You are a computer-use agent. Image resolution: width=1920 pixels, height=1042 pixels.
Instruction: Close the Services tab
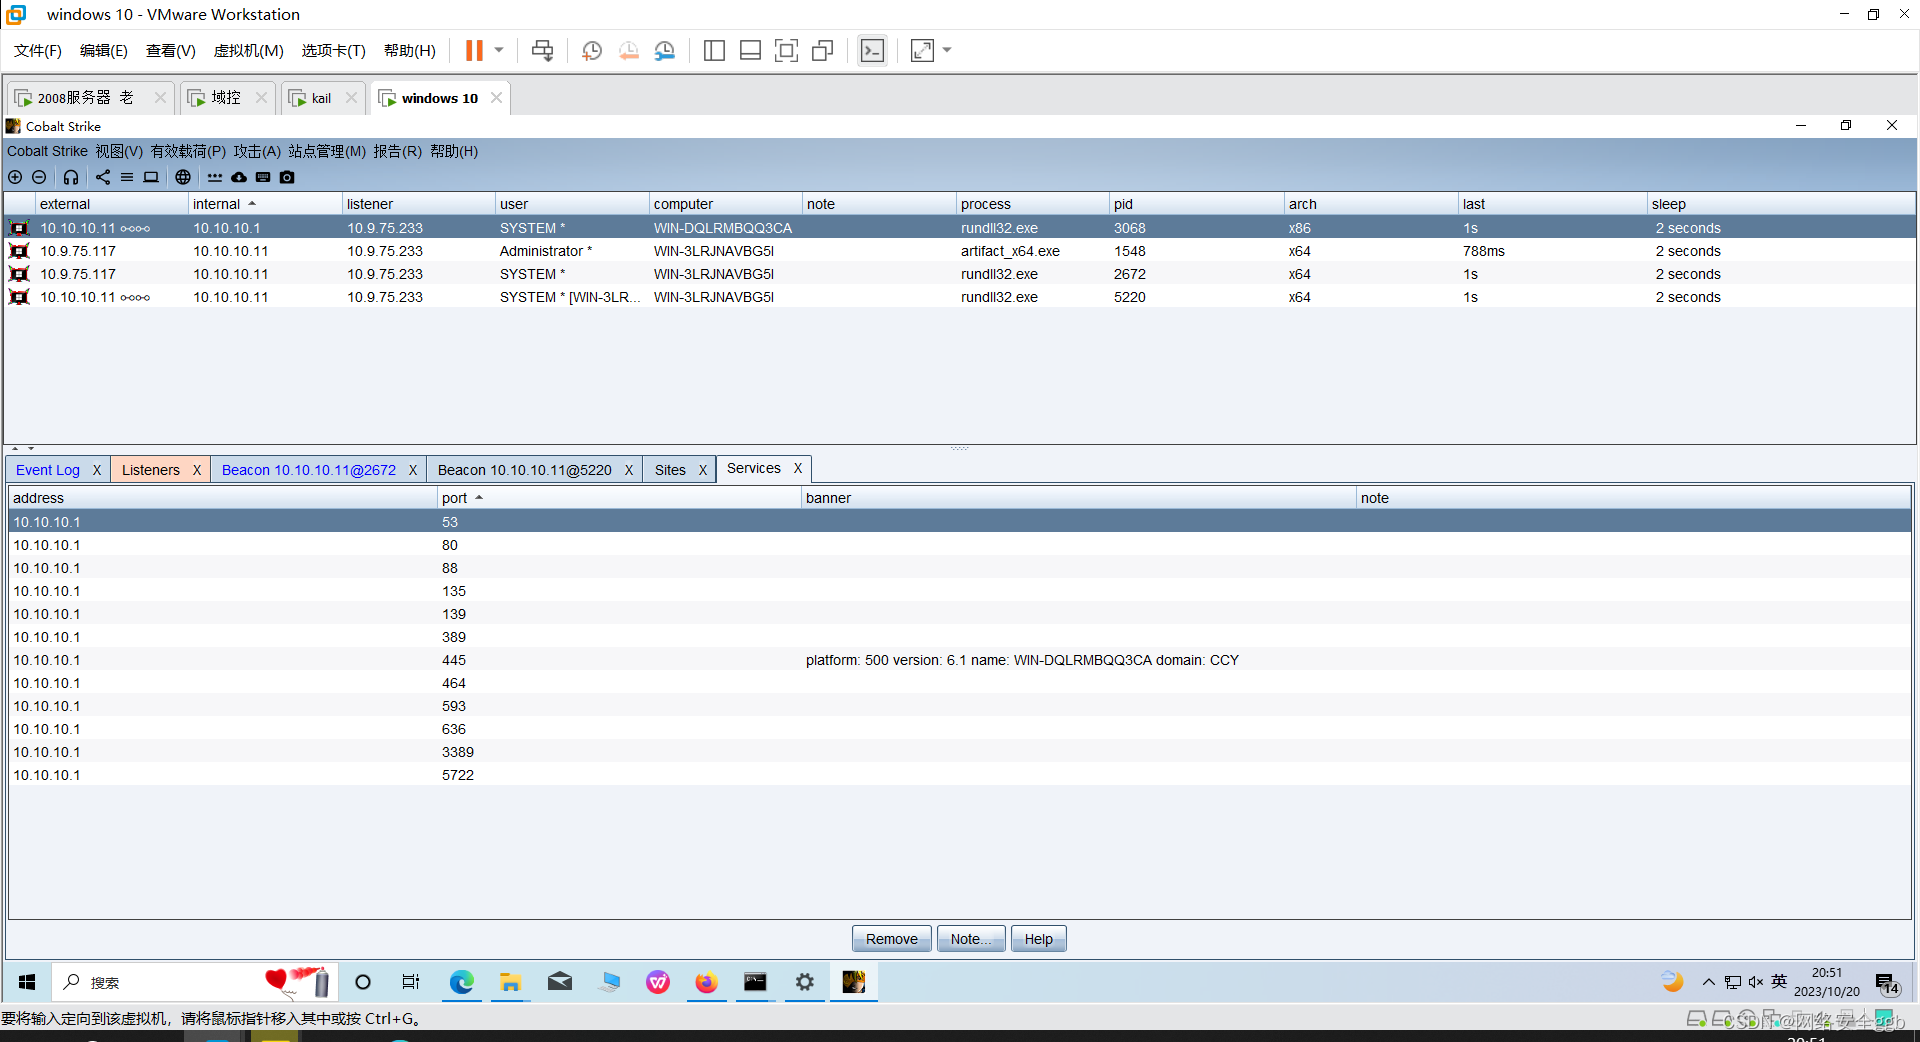(798, 468)
